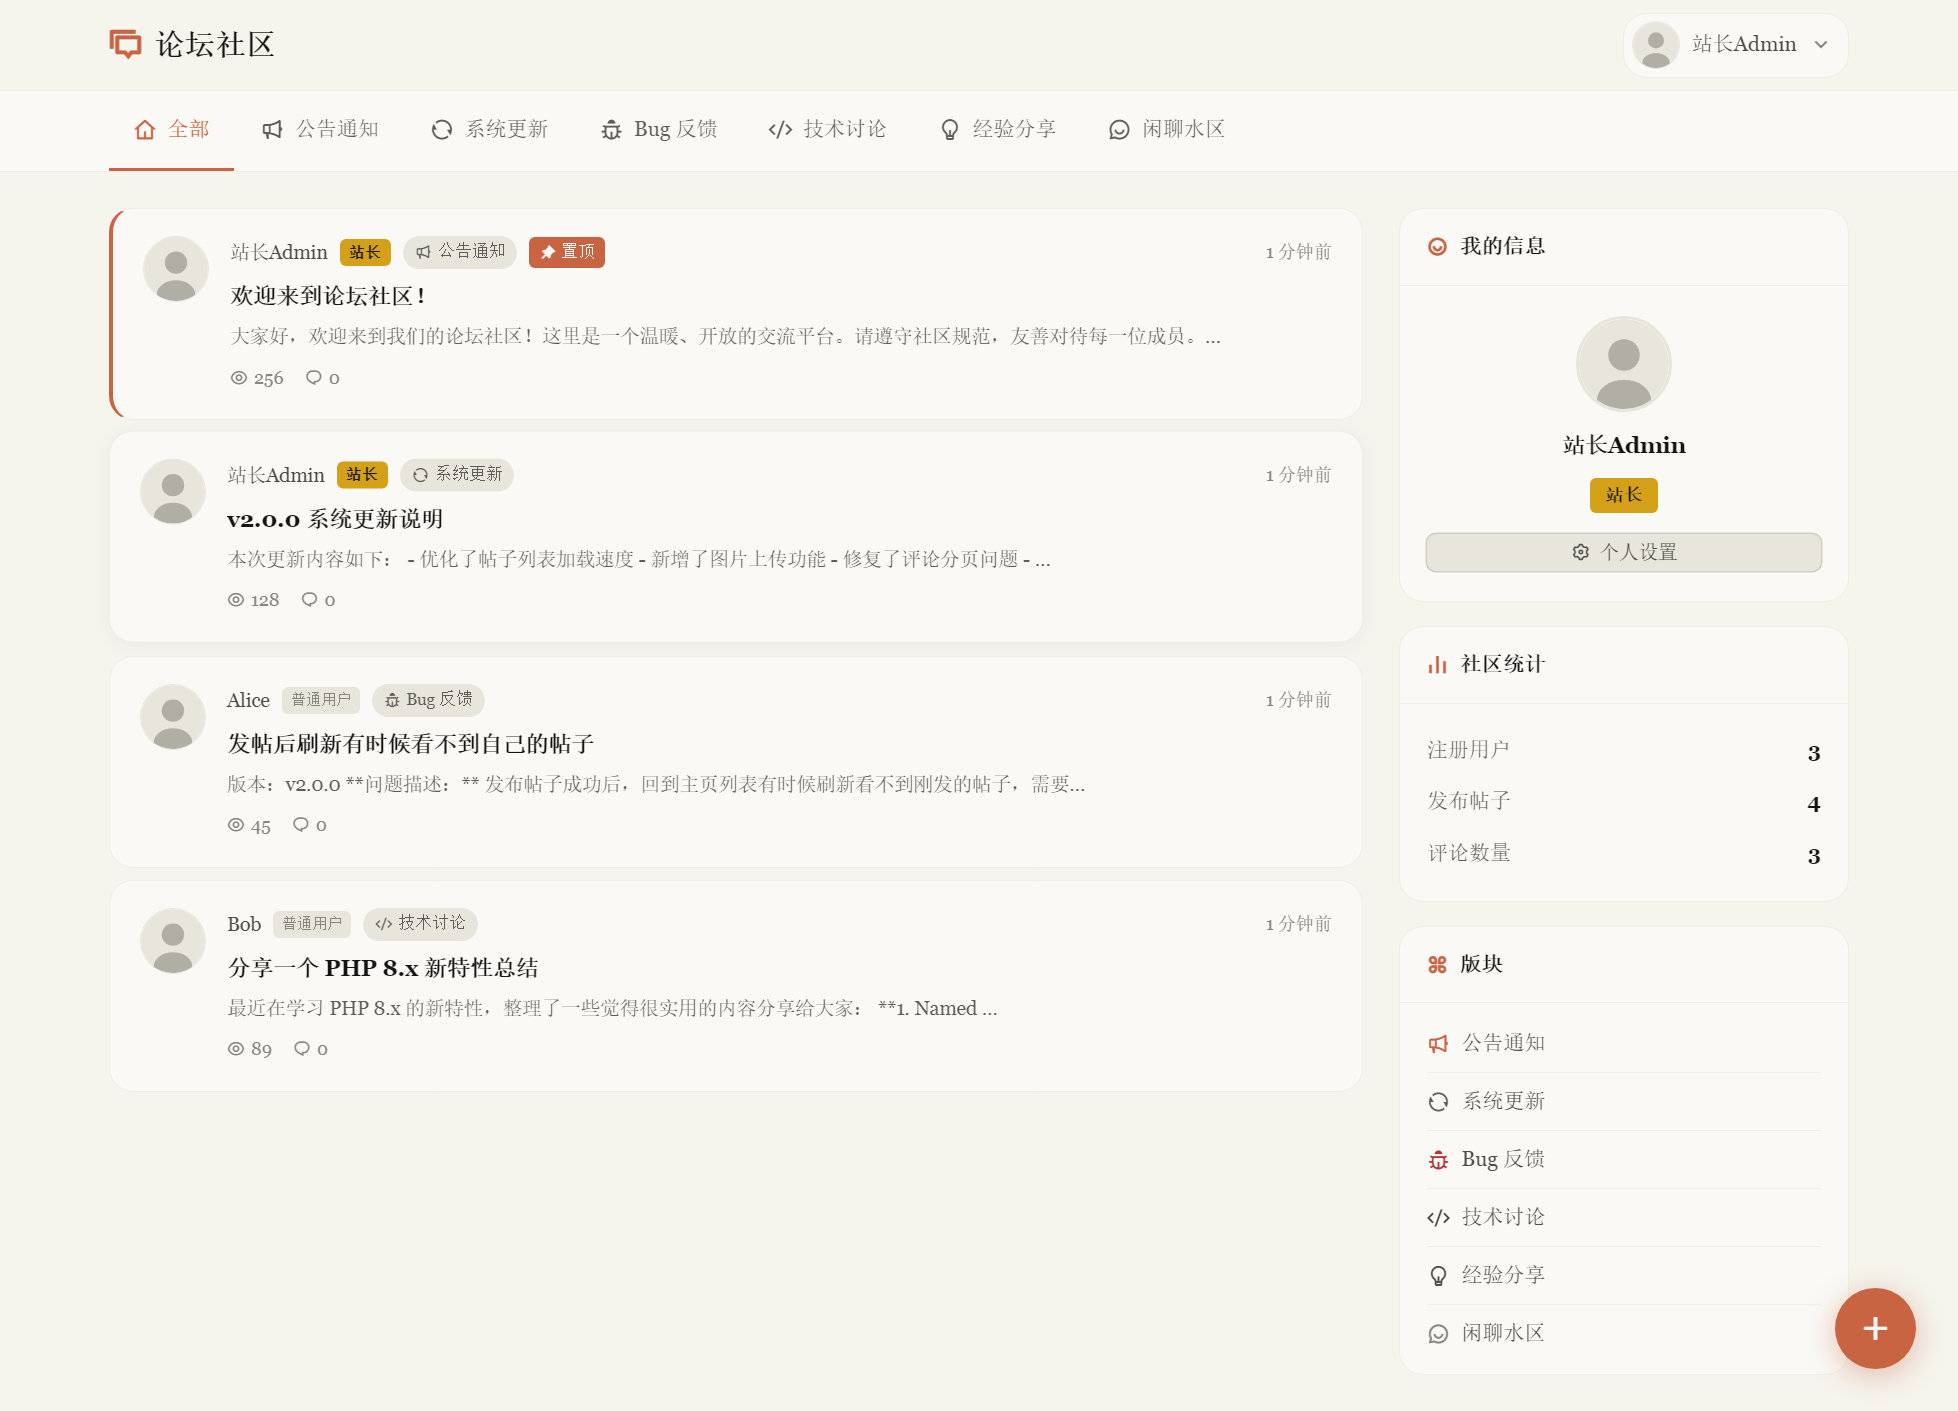Click the 公告通知 tag on welcome post
Screen dimensions: 1958x1411
[460, 251]
